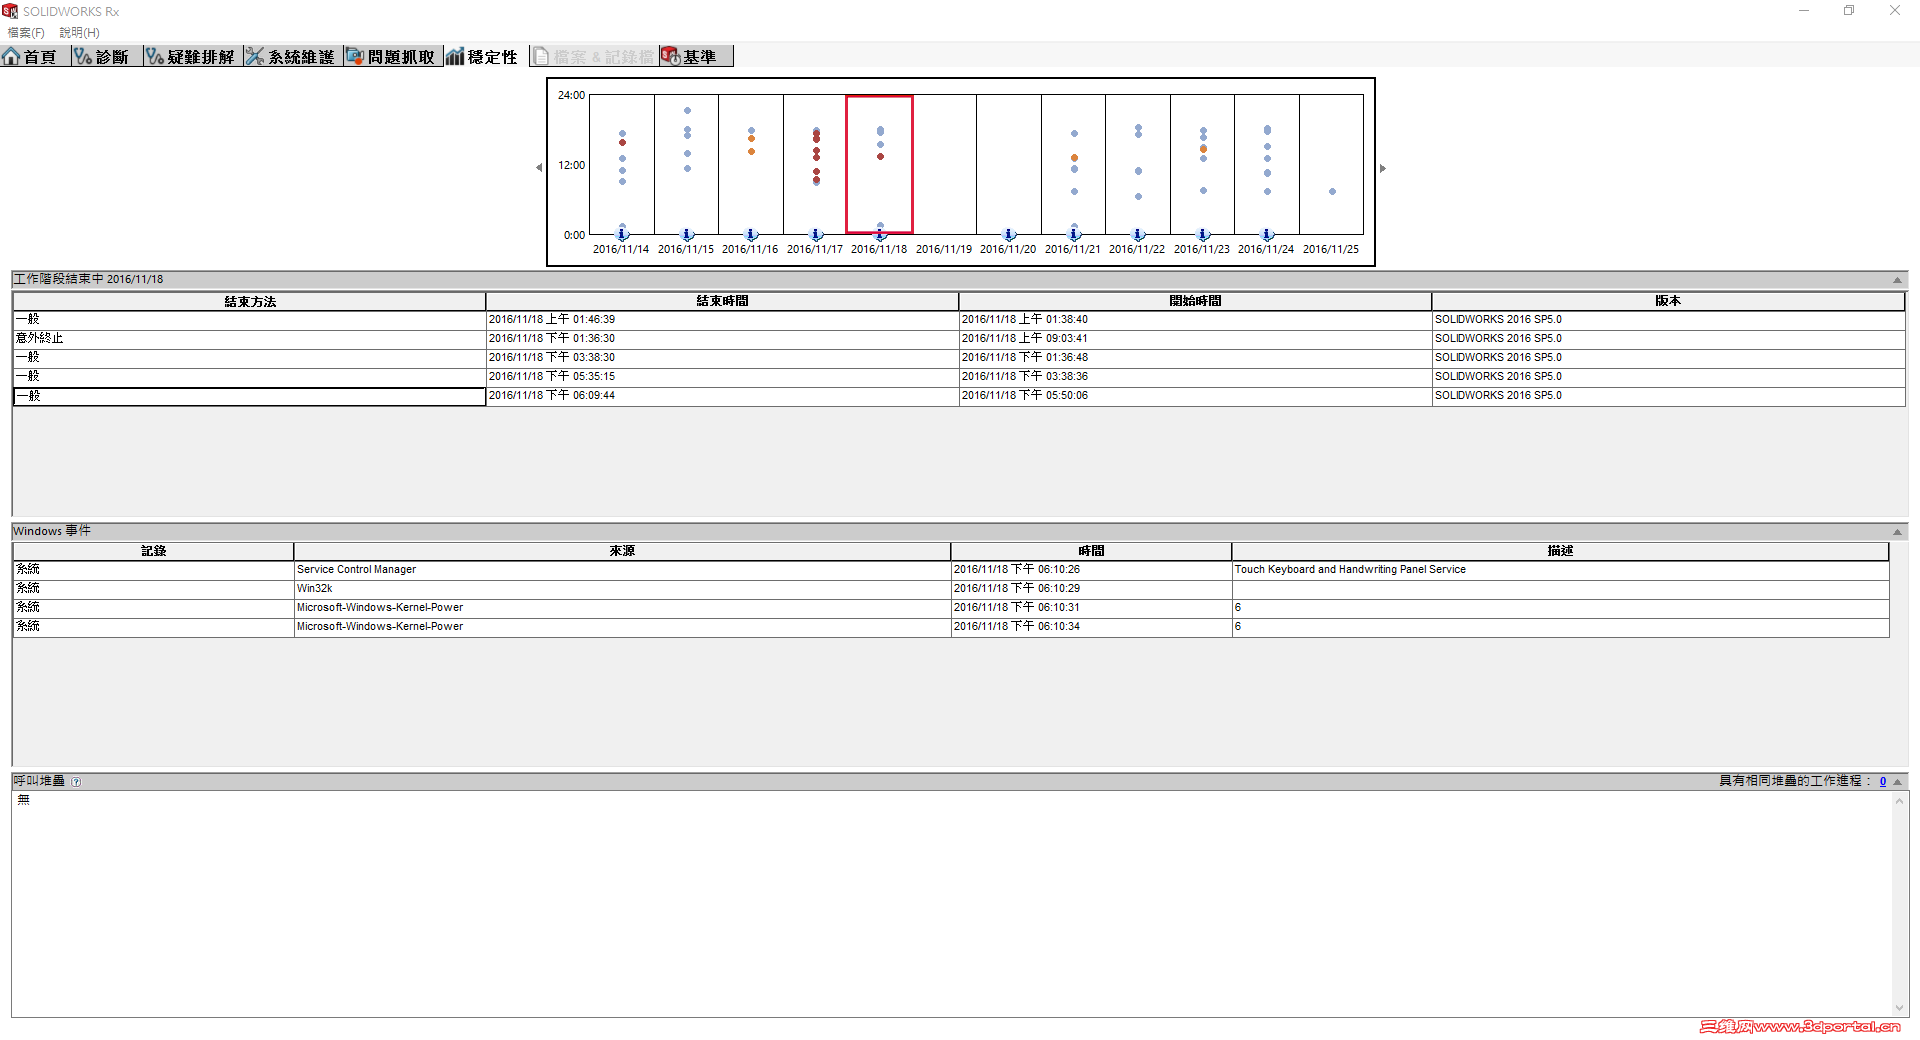Select the Win32k event row

[x=950, y=589]
